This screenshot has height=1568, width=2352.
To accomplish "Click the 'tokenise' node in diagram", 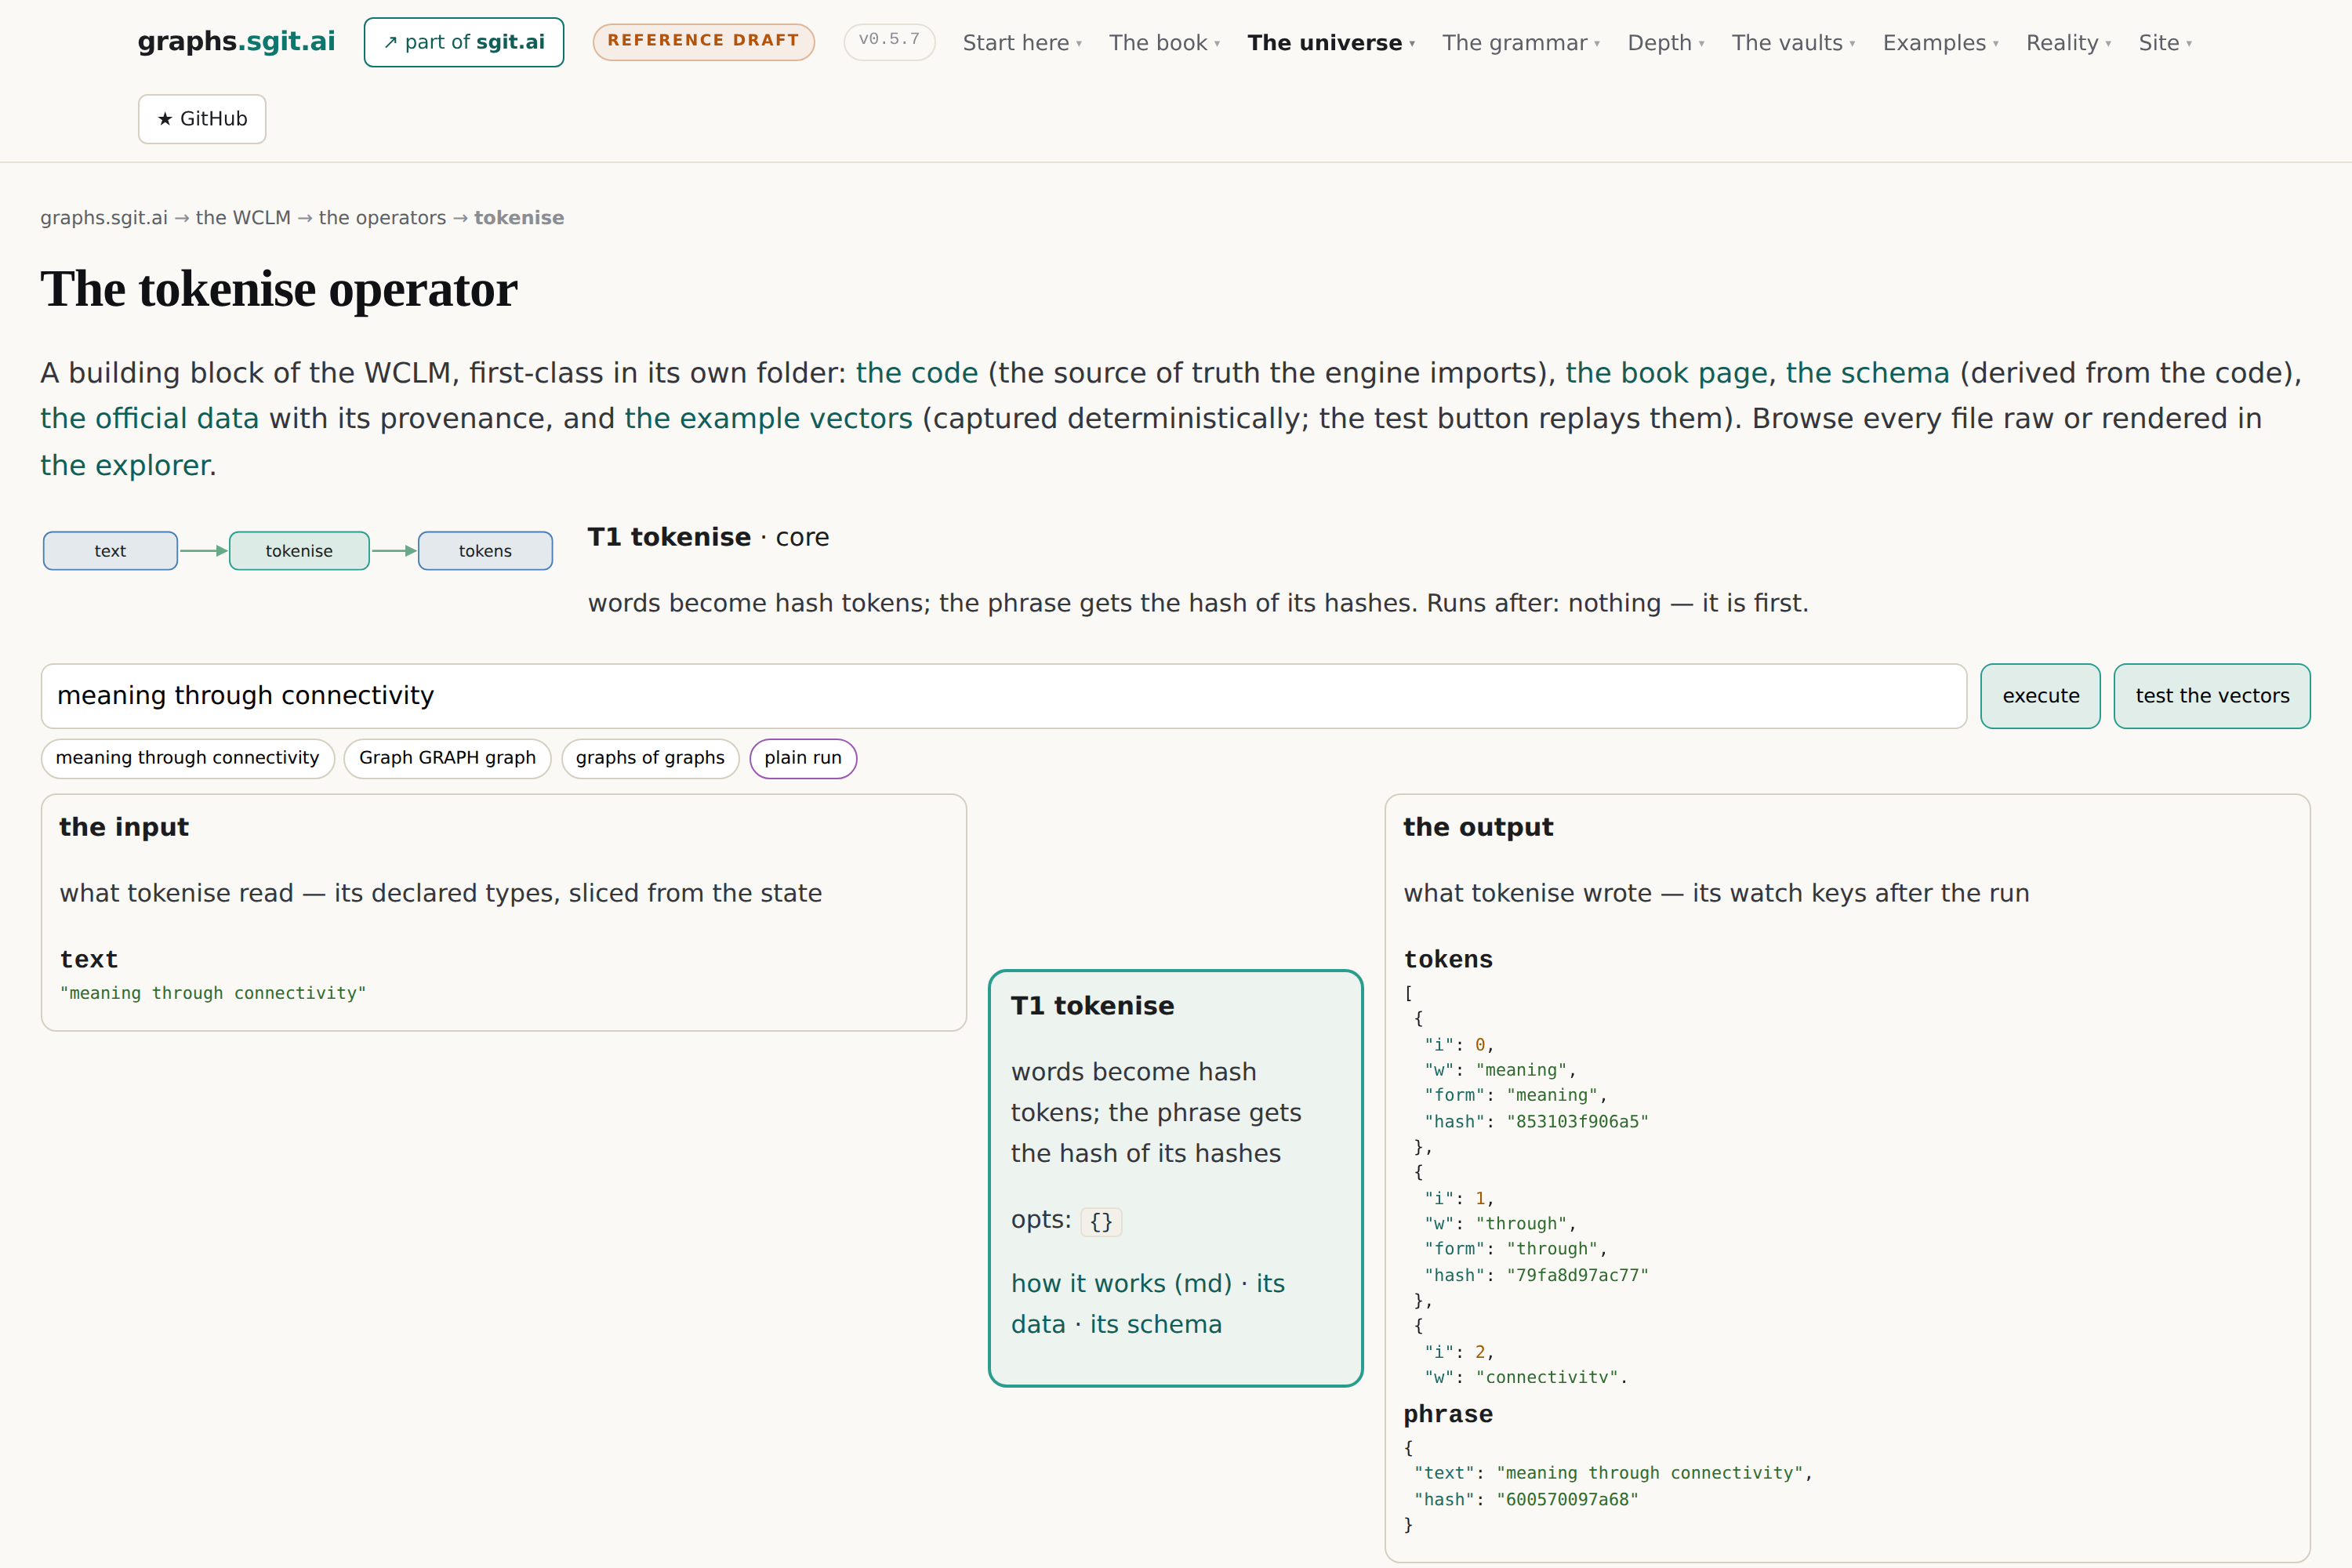I will tap(299, 551).
